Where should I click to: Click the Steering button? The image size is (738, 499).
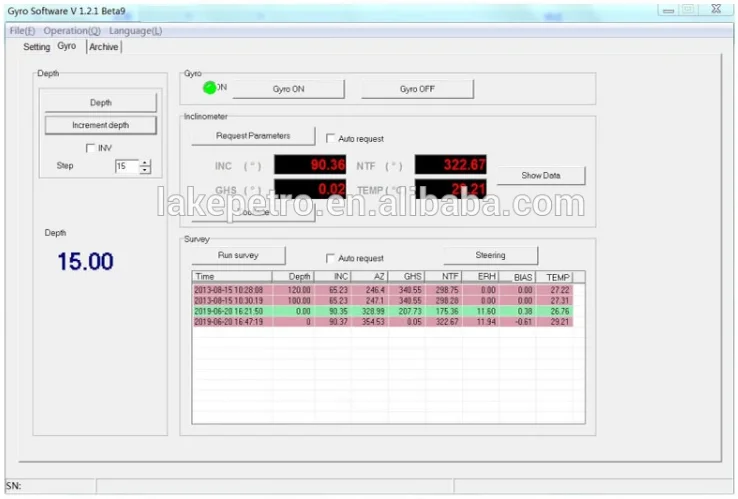point(490,255)
